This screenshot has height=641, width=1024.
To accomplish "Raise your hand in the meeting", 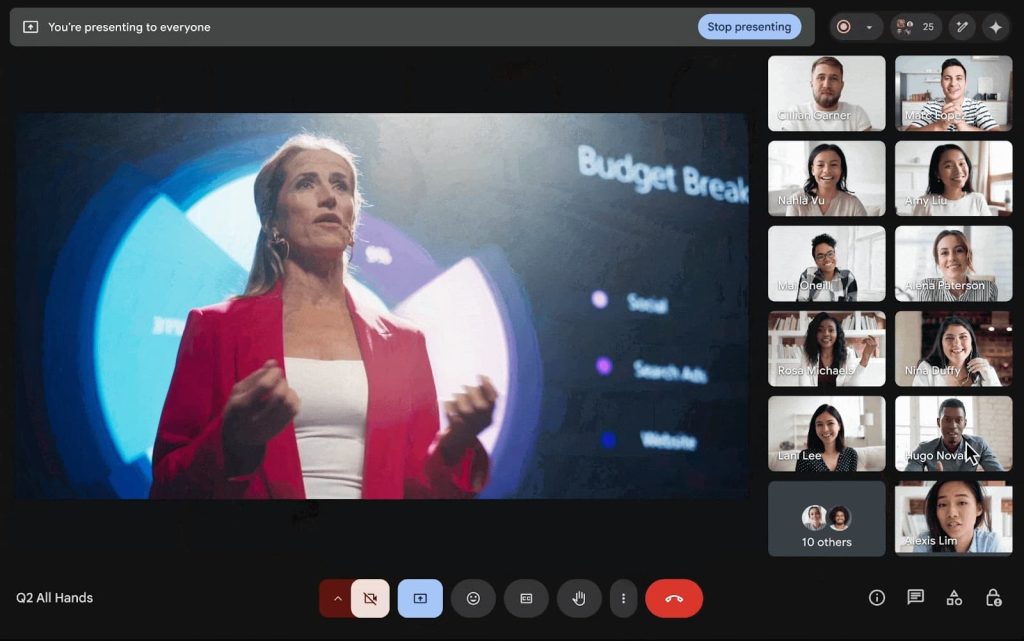I will 579,598.
